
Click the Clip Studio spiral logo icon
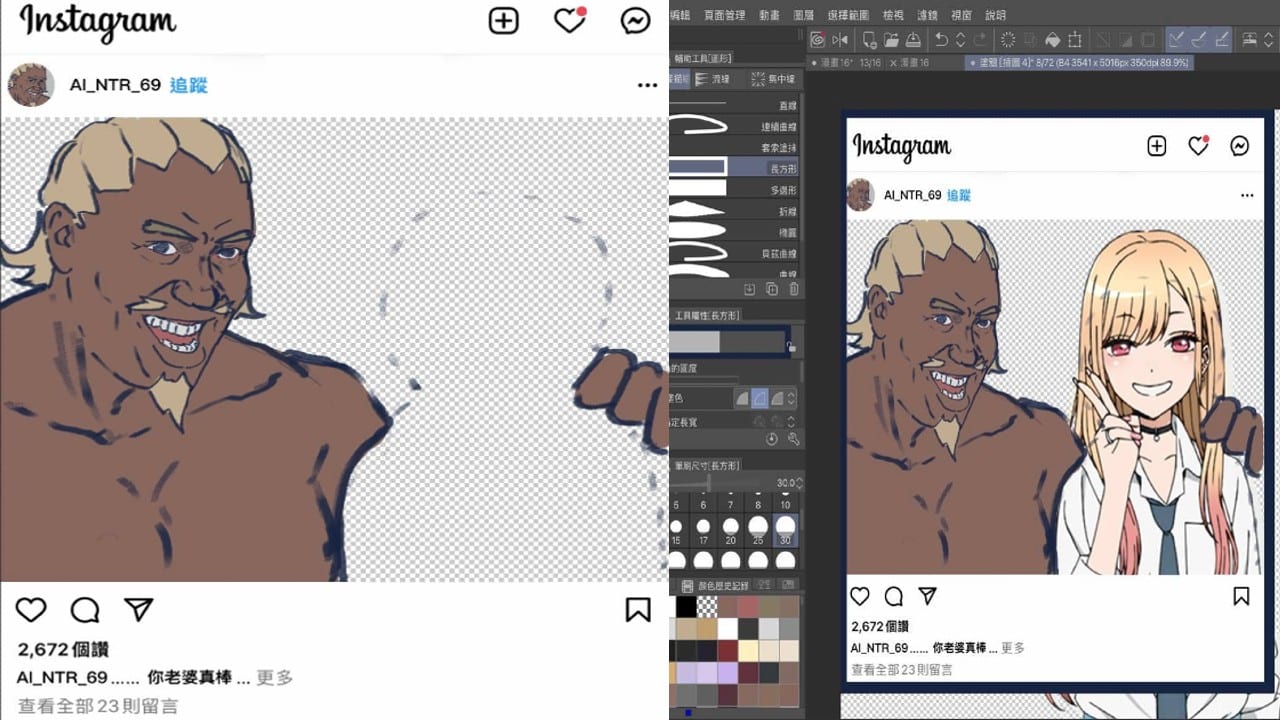coord(817,40)
